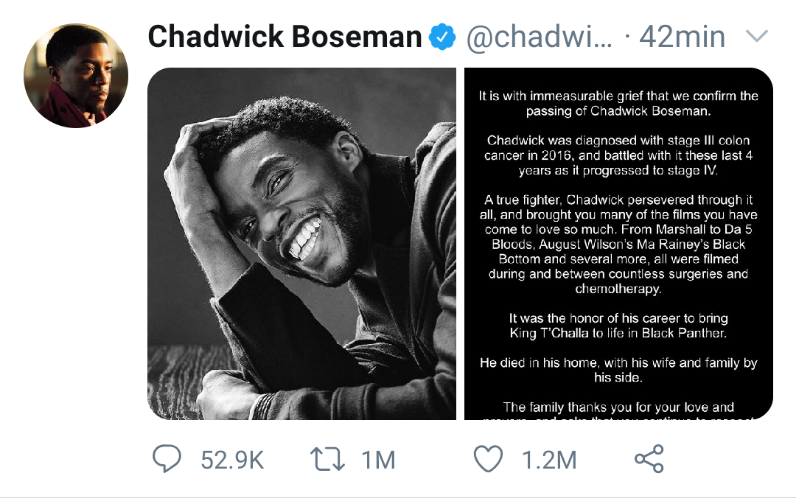Click the Chadwick Boseman display name
This screenshot has height=501, width=796.
click(284, 38)
